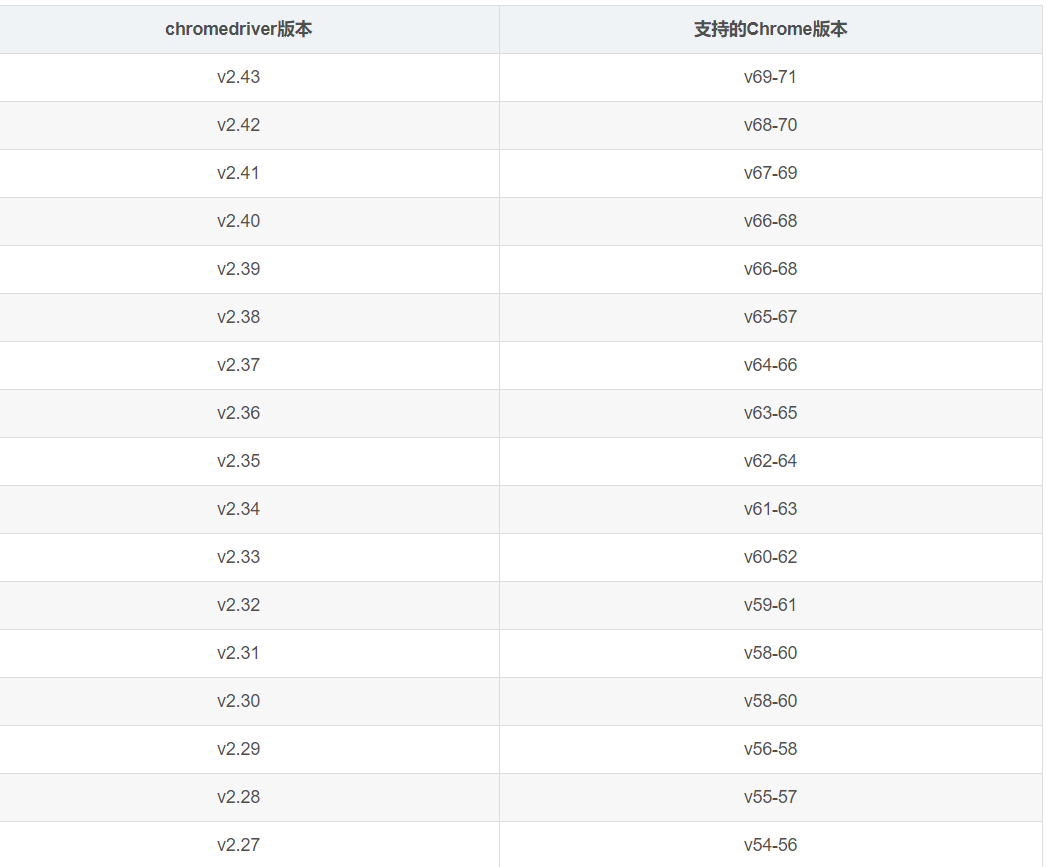Click v58-60 in the v2.31 row
The image size is (1046, 867).
770,654
